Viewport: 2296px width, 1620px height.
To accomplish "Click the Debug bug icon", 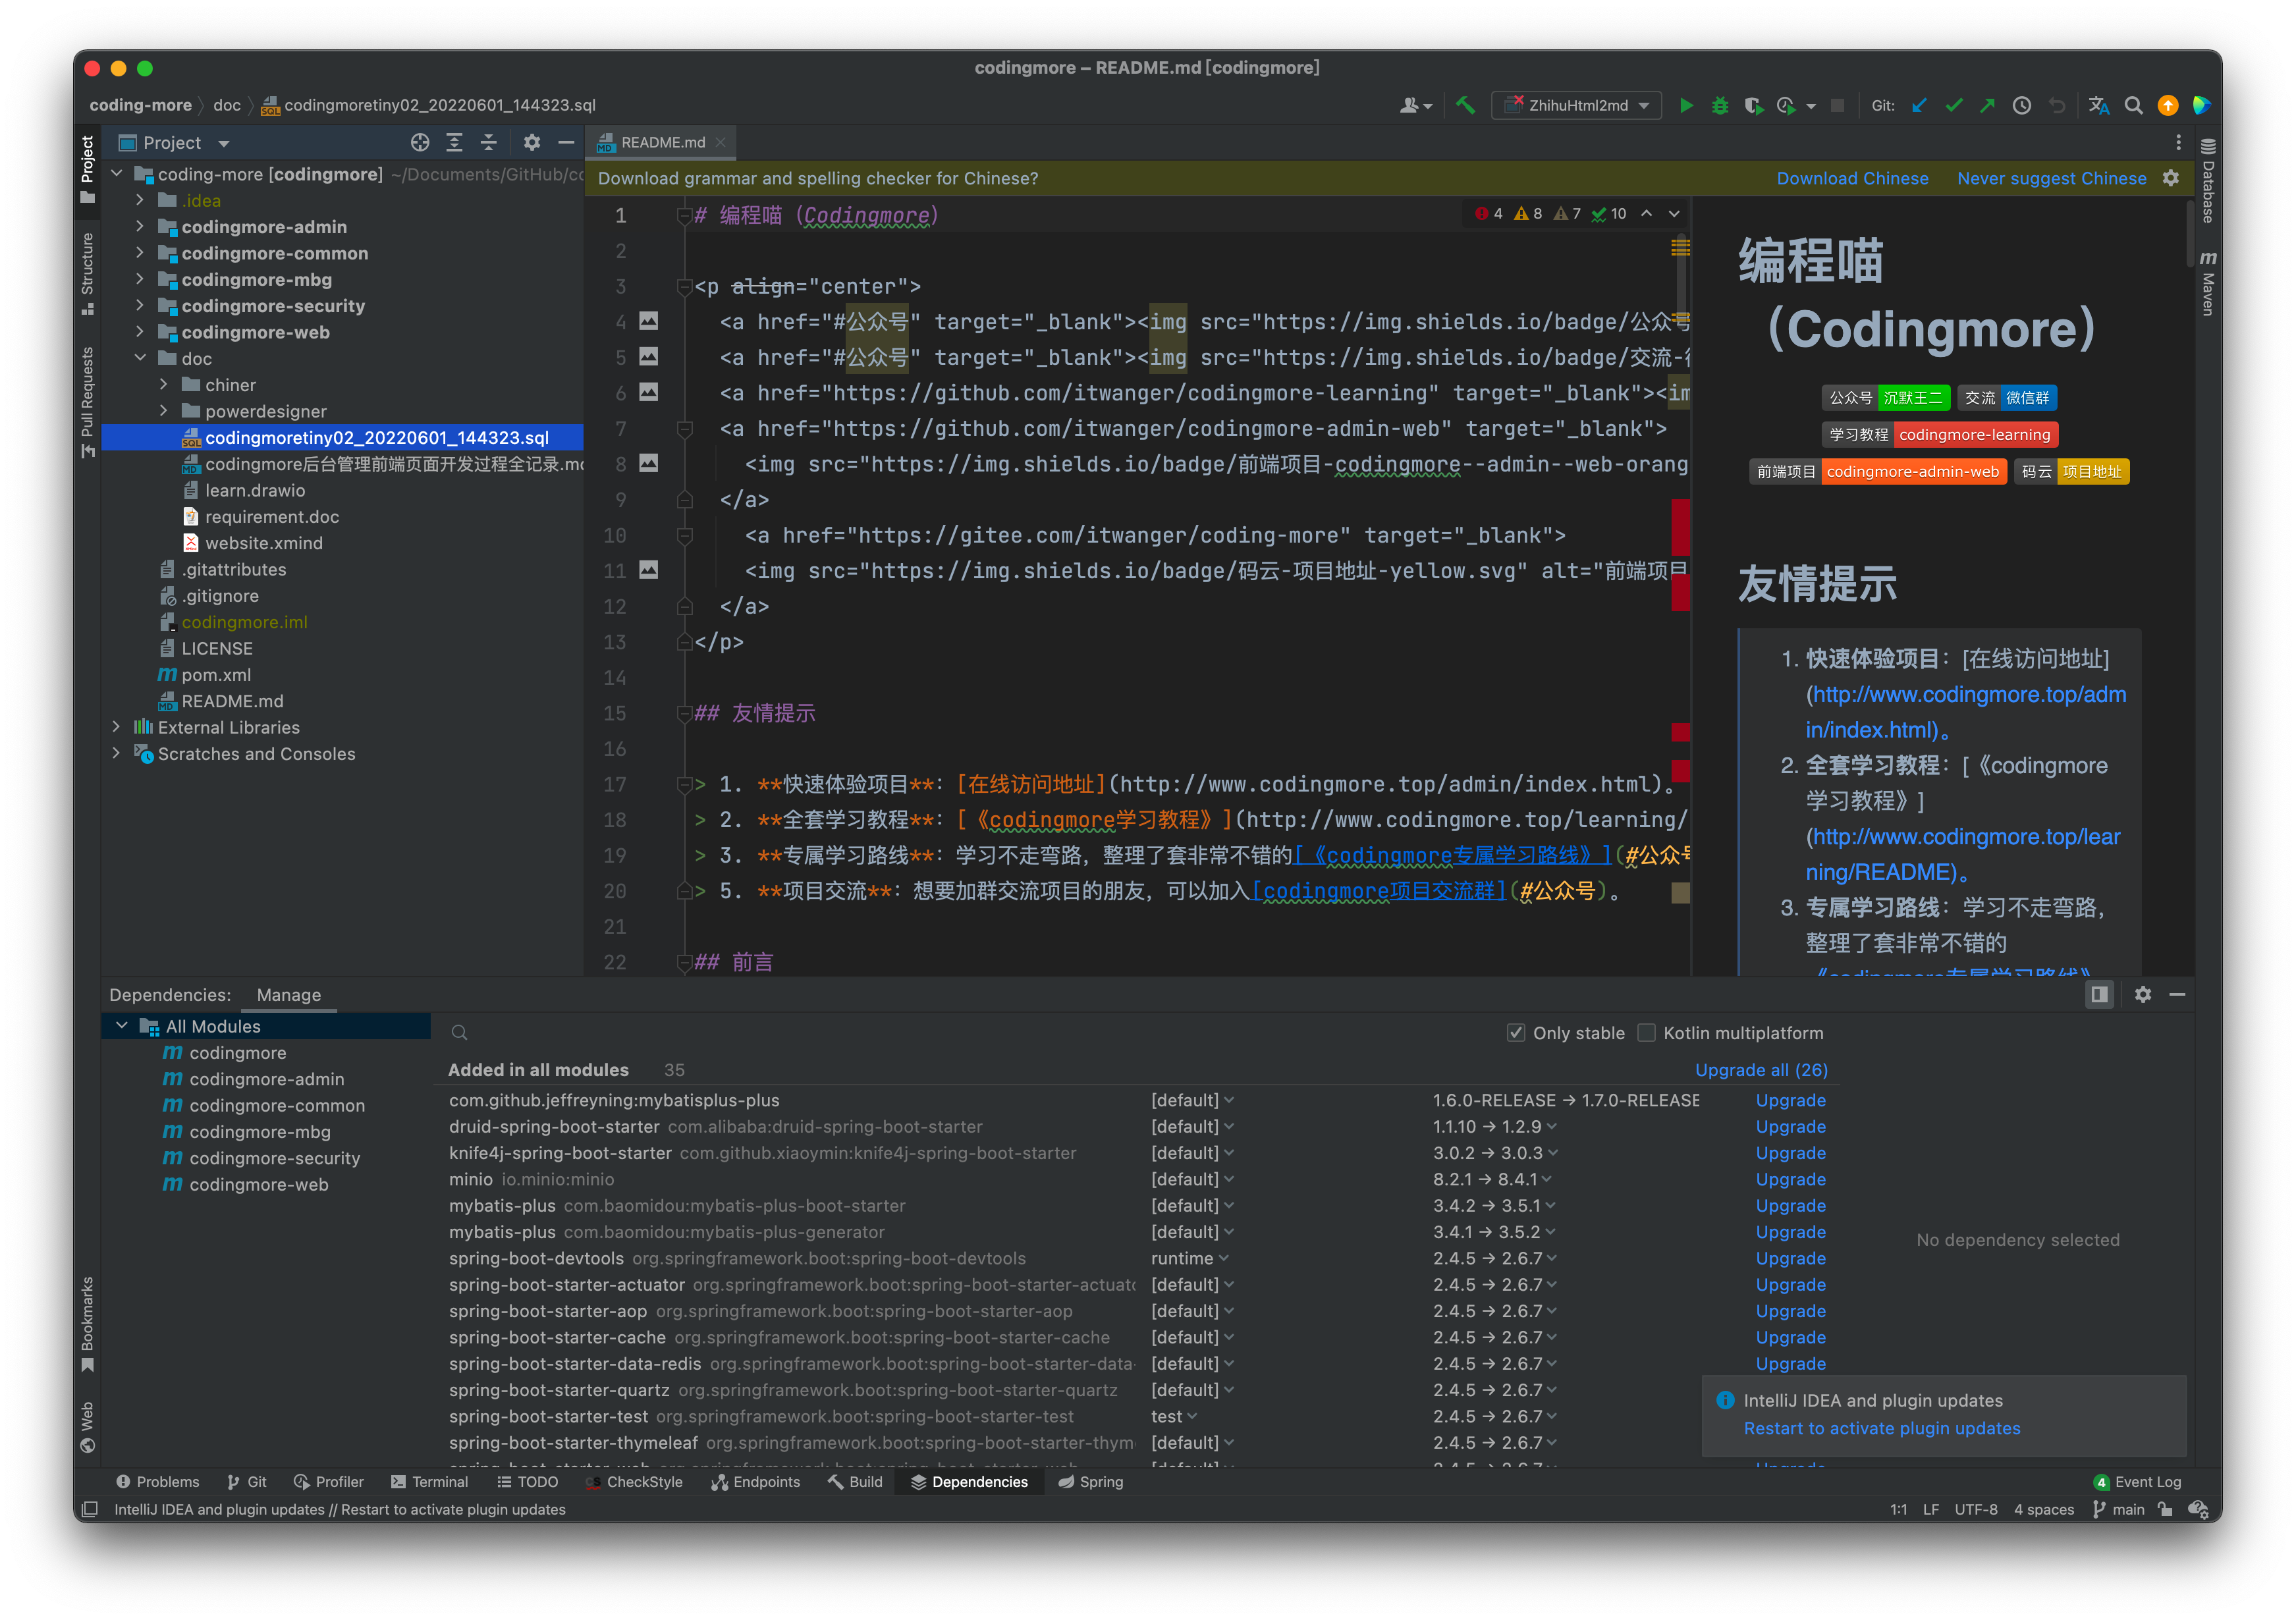I will pyautogui.click(x=1720, y=105).
